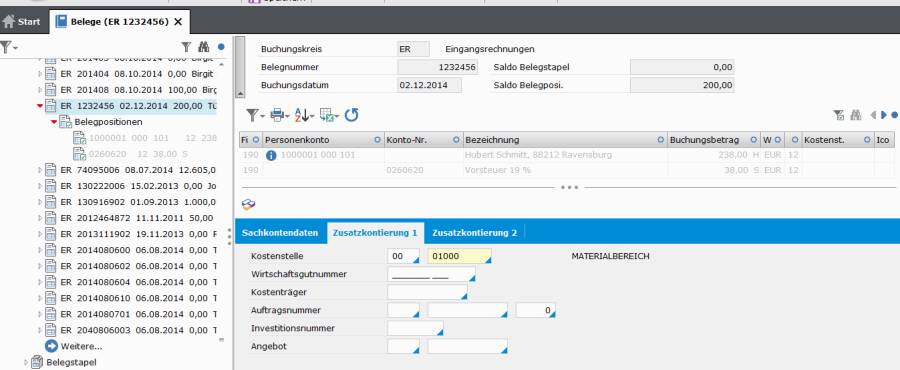Click the Excel export grid icon
Viewport: 900px width, 370px height.
328,115
